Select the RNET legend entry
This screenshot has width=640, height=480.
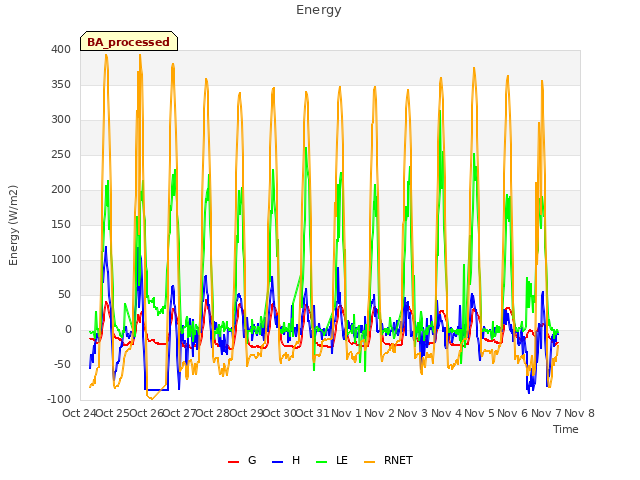[x=388, y=460]
